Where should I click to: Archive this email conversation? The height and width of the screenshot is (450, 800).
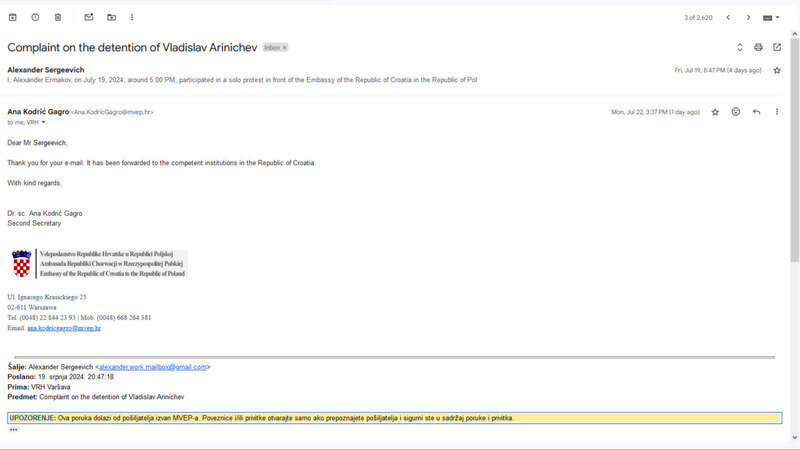click(12, 17)
